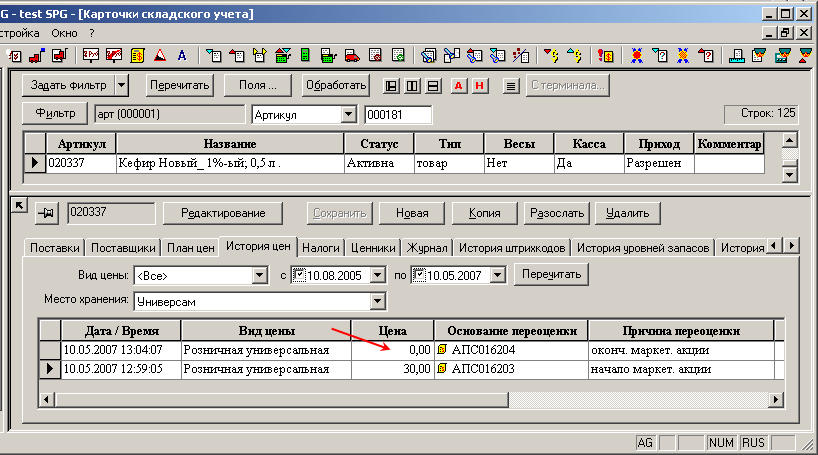The image size is (818, 455).
Task: Click the document with red truck icon
Action: click(x=59, y=55)
